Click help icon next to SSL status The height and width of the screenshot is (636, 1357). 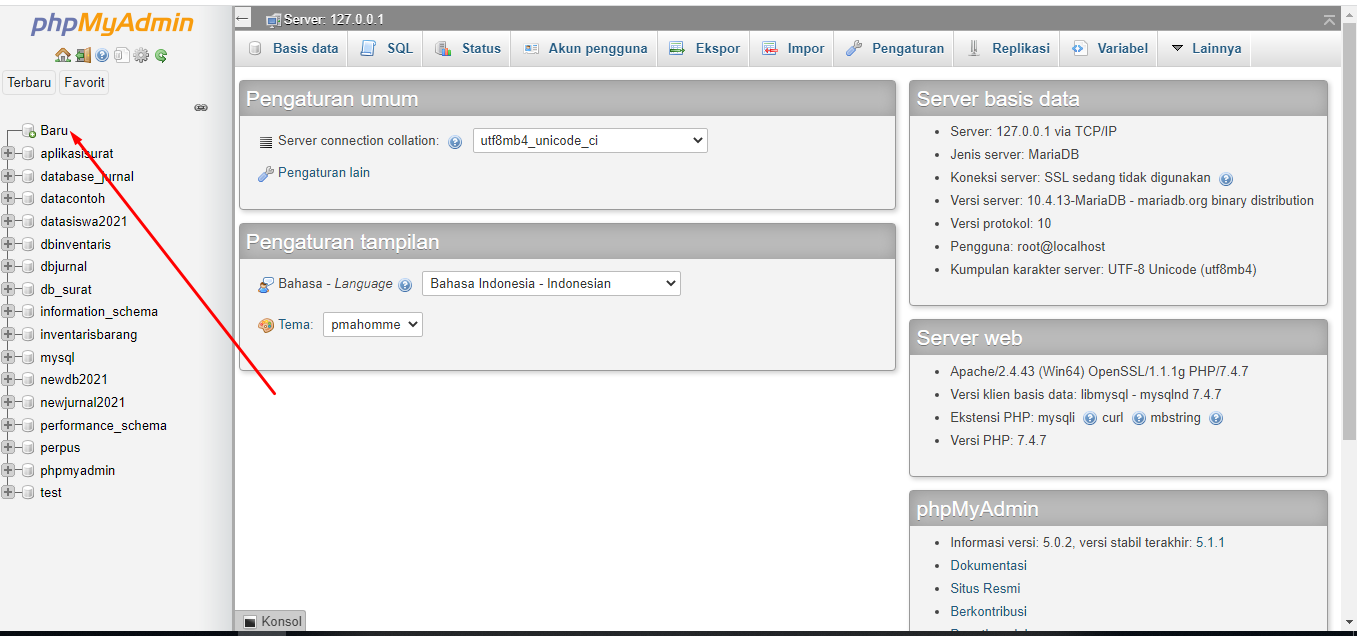pos(1226,179)
